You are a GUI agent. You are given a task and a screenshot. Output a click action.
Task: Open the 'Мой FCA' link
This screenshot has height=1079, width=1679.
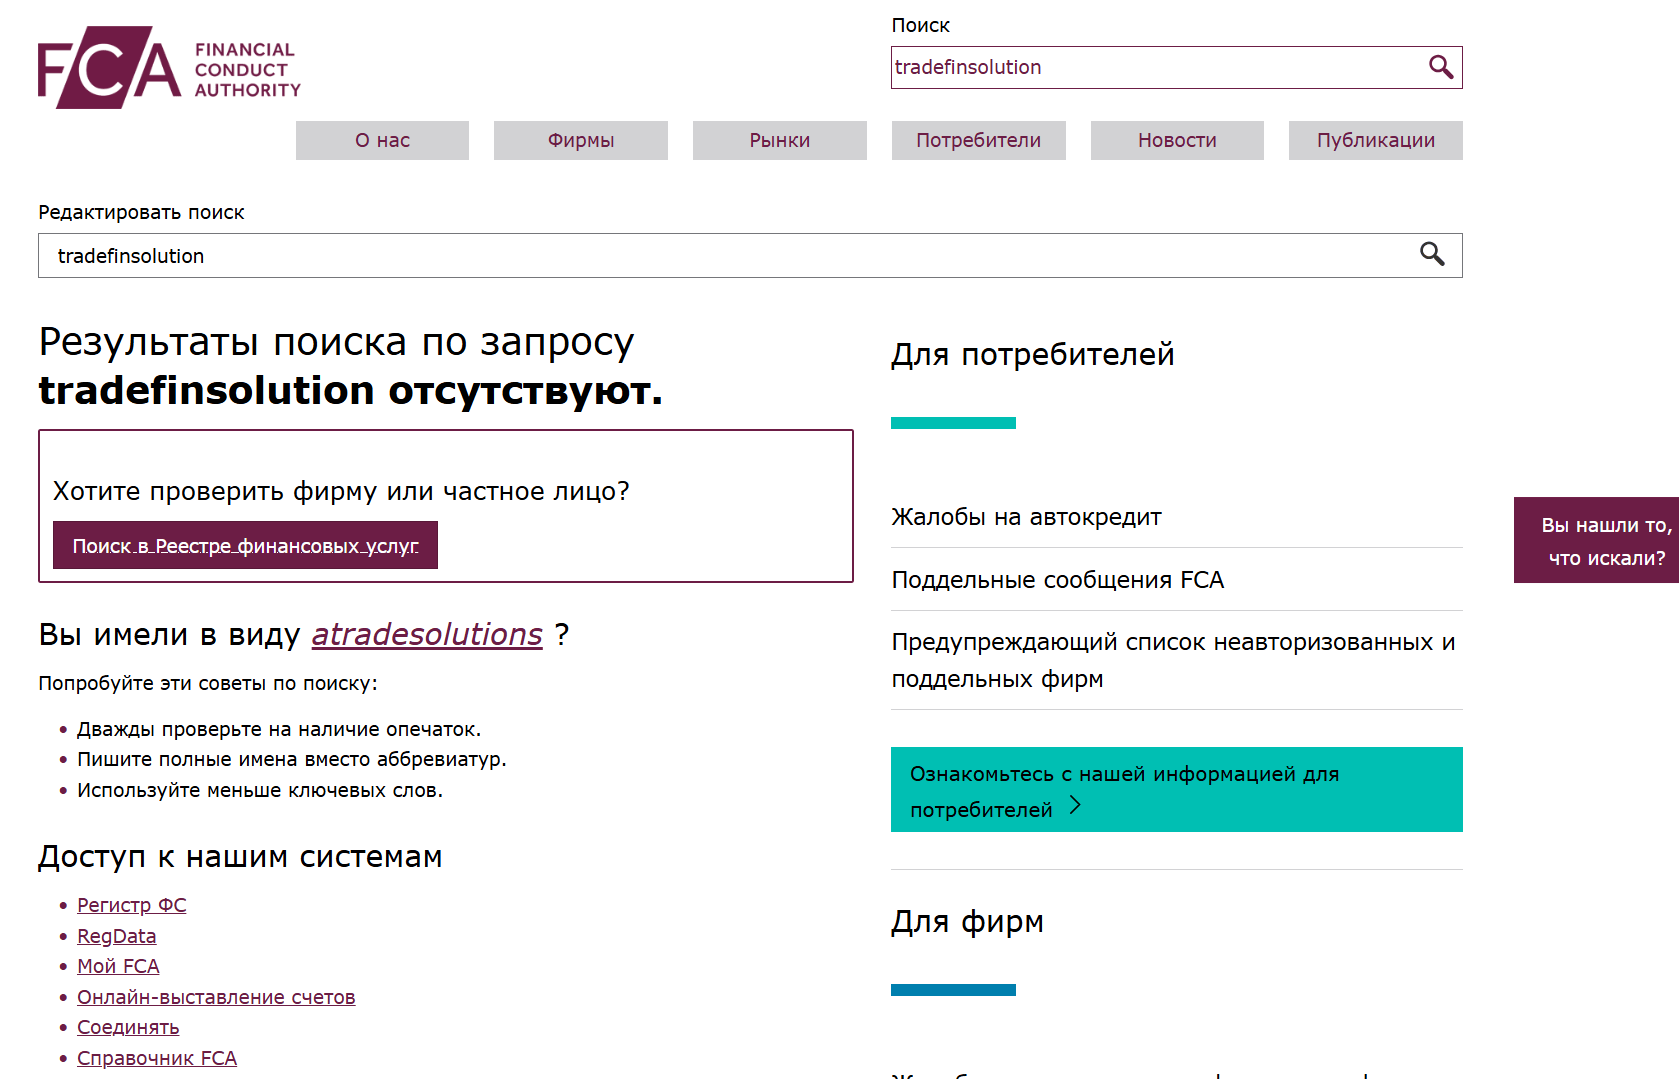118,966
